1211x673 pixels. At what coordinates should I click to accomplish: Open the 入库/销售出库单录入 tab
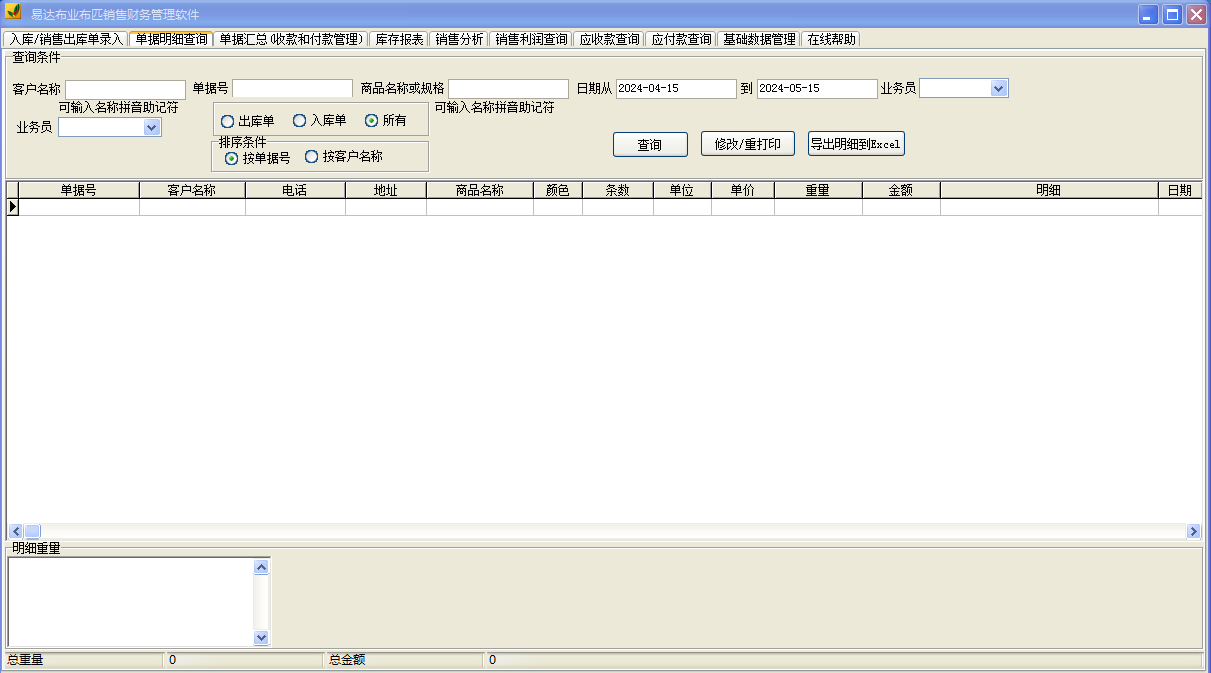(x=66, y=39)
